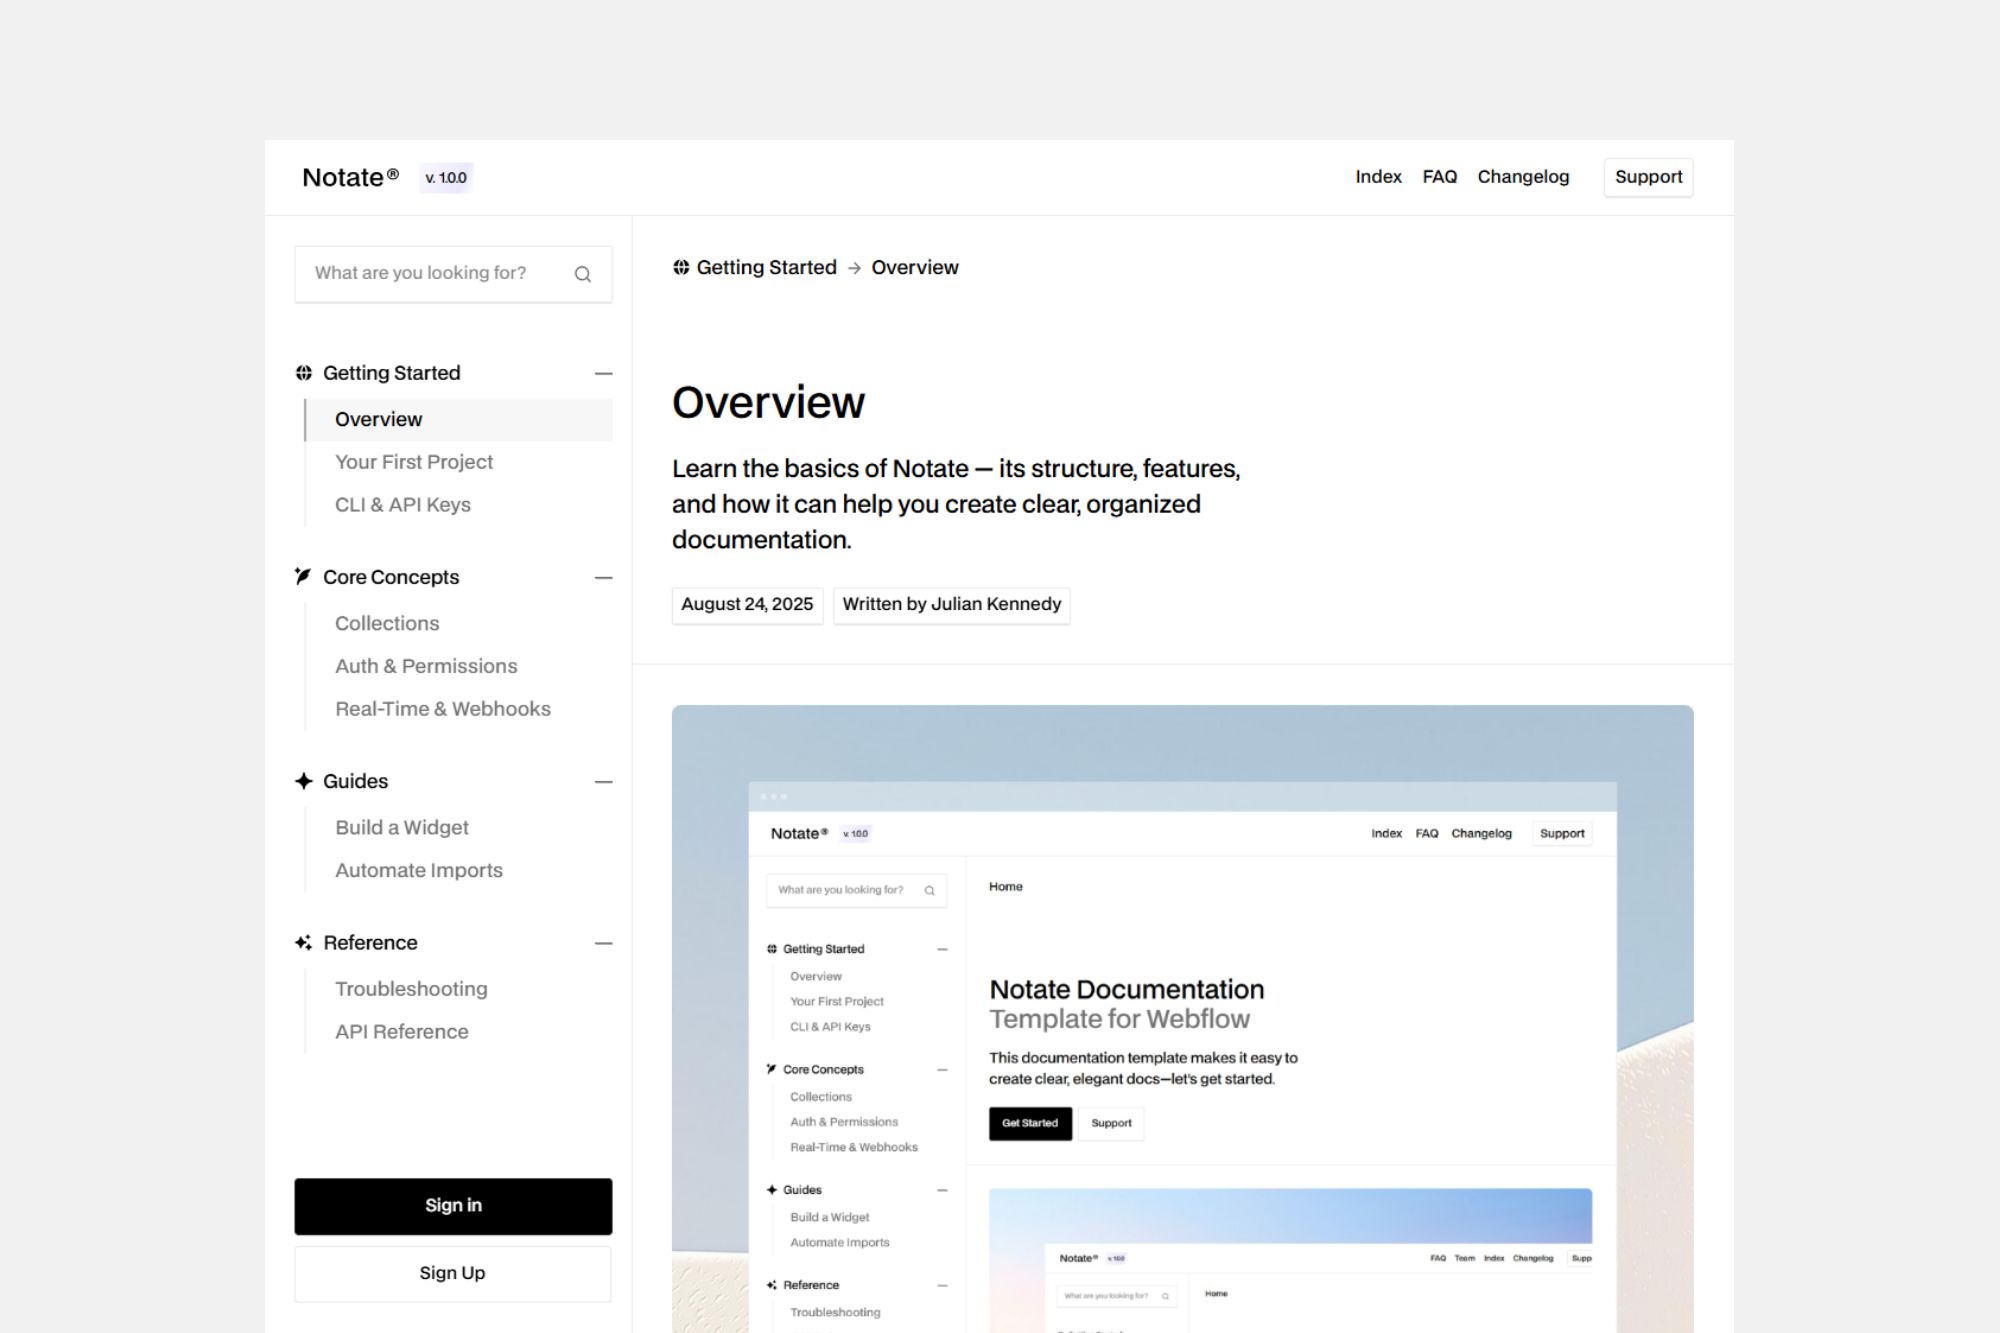The image size is (2000, 1333).
Task: Click the Core Concepts leaf icon
Action: 303,576
